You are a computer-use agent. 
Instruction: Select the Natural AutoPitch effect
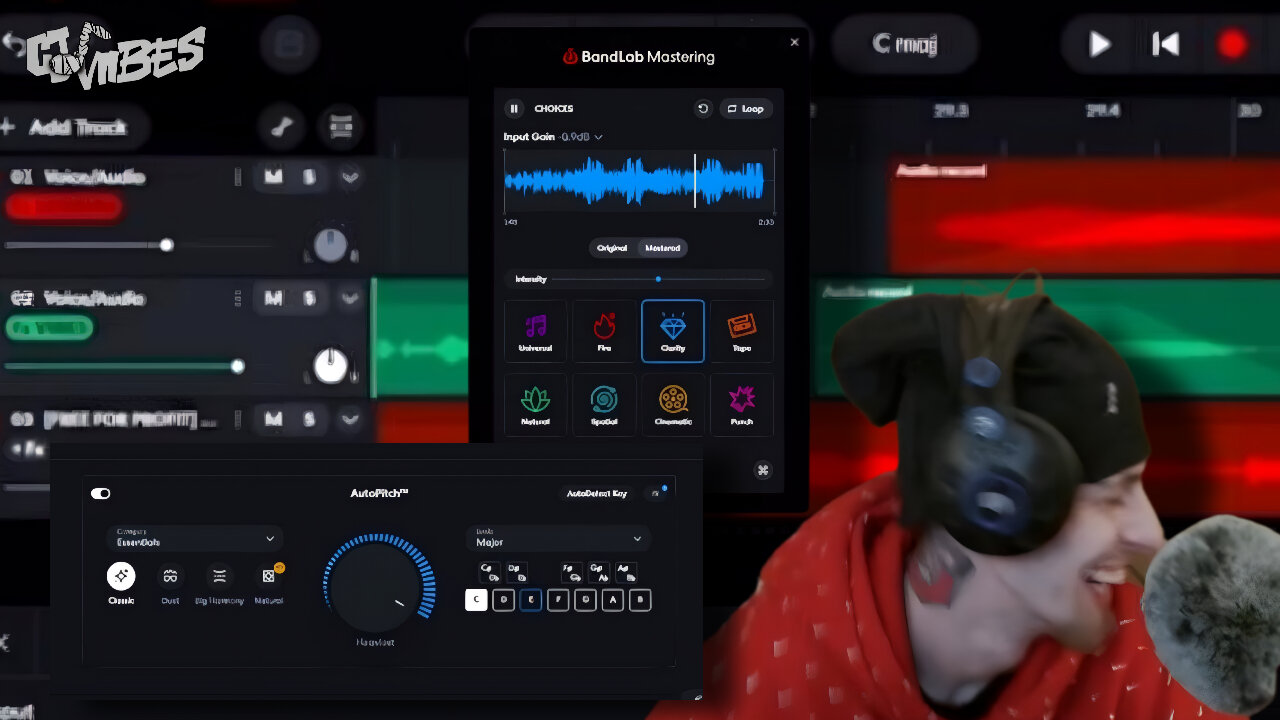coord(269,584)
